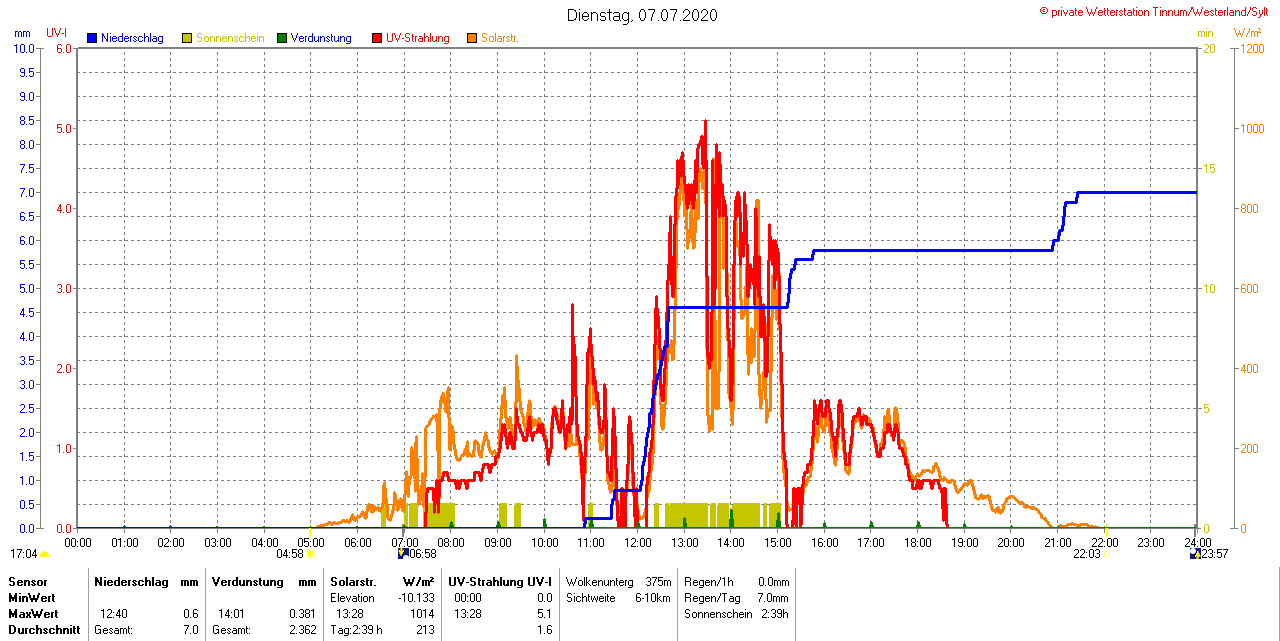Click the moon icon beside 23:57
1280x641 pixels.
[x=1194, y=553]
